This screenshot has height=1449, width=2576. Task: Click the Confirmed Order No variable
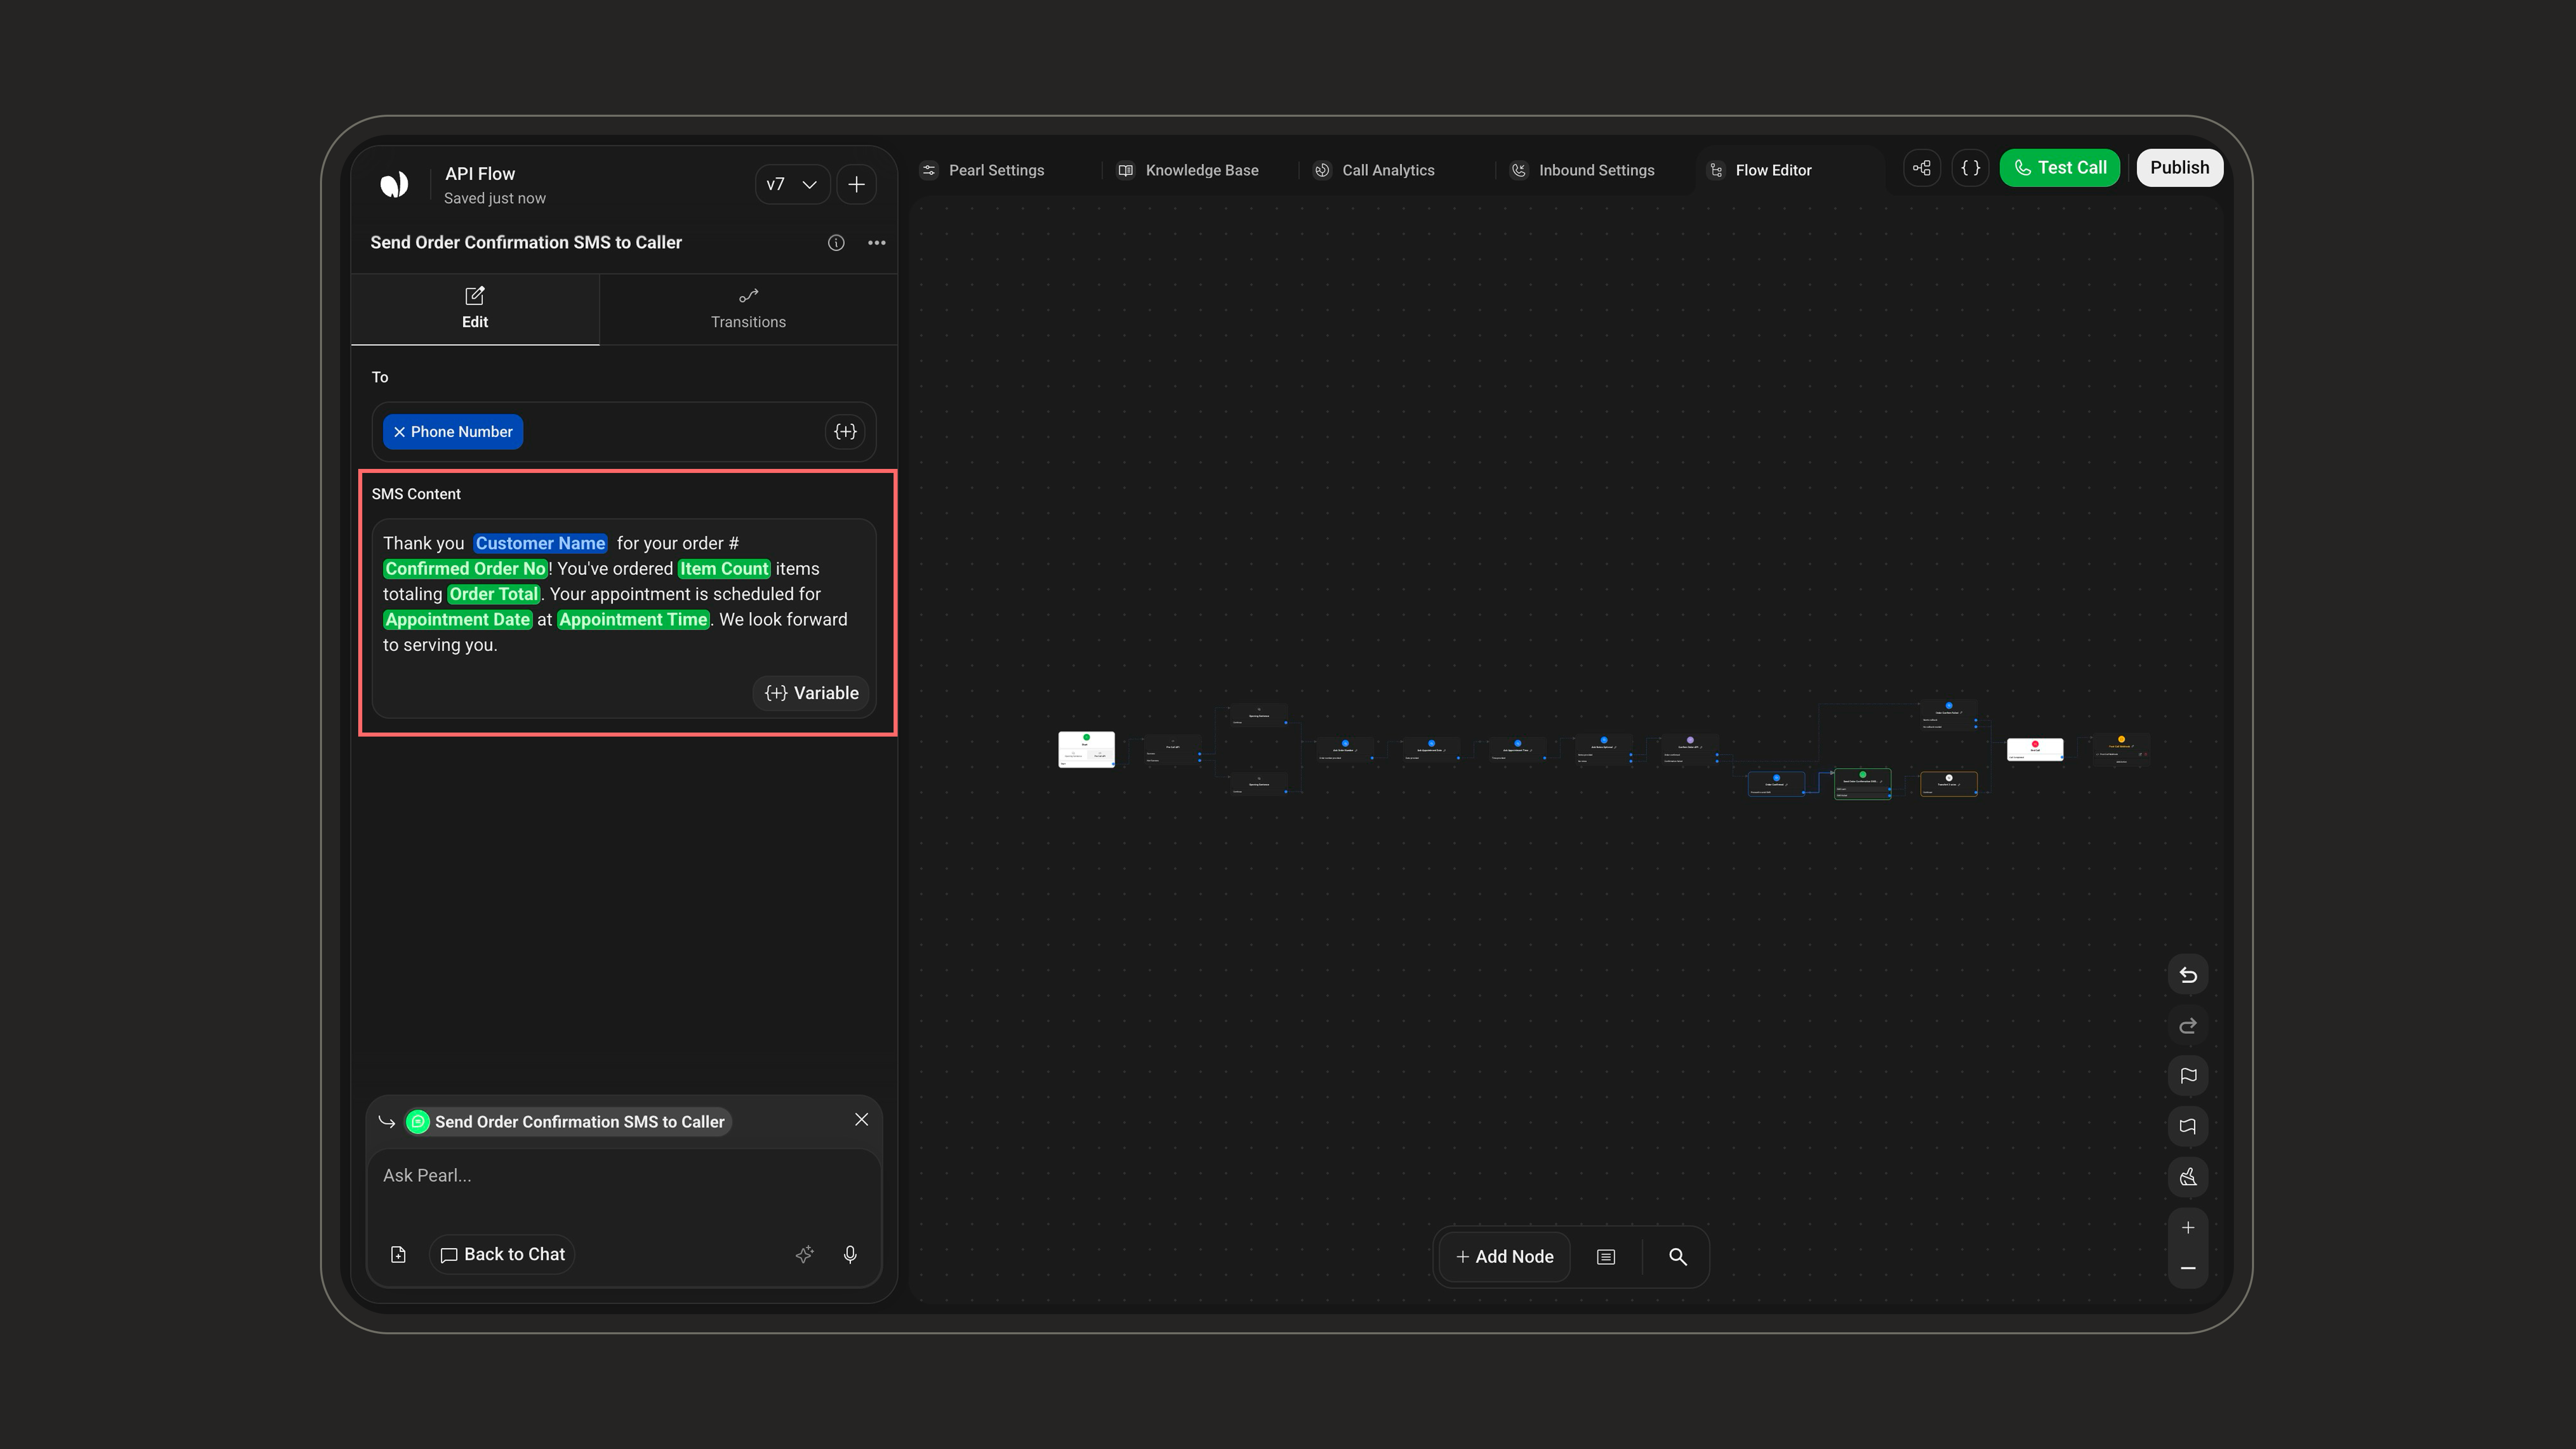pos(465,569)
